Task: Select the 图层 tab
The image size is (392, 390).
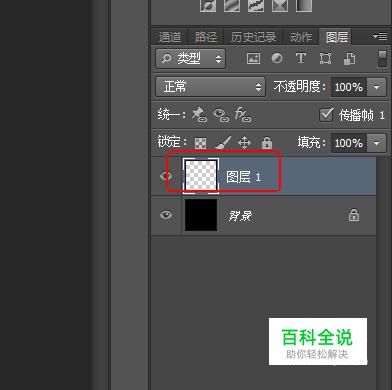Action: pos(337,37)
